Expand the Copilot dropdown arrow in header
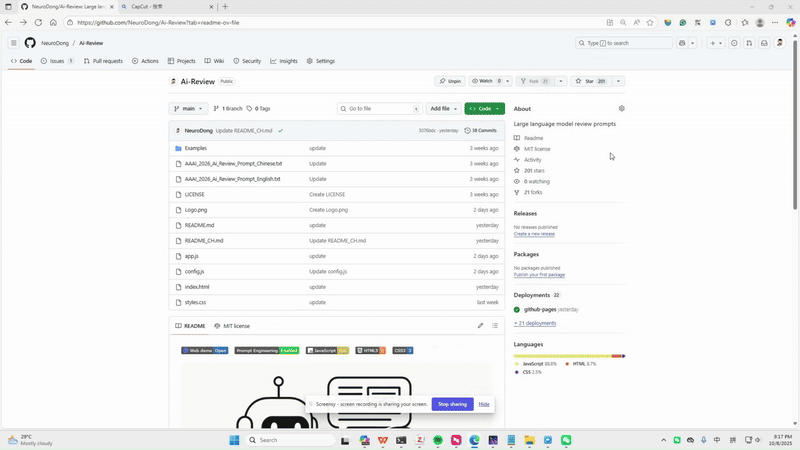This screenshot has width=800, height=450. (x=692, y=43)
